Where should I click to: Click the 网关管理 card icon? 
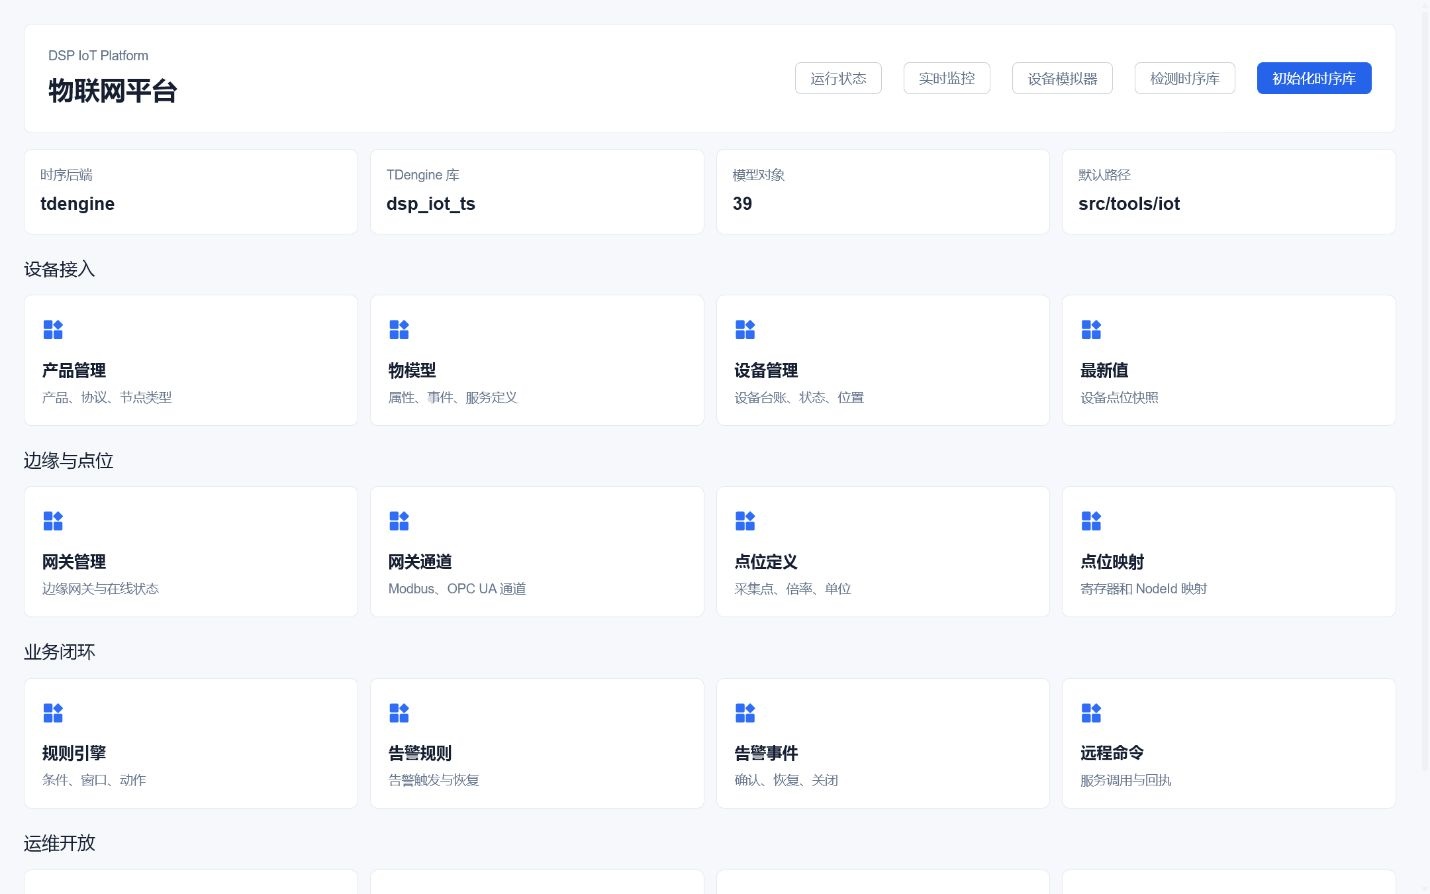pyautogui.click(x=53, y=521)
